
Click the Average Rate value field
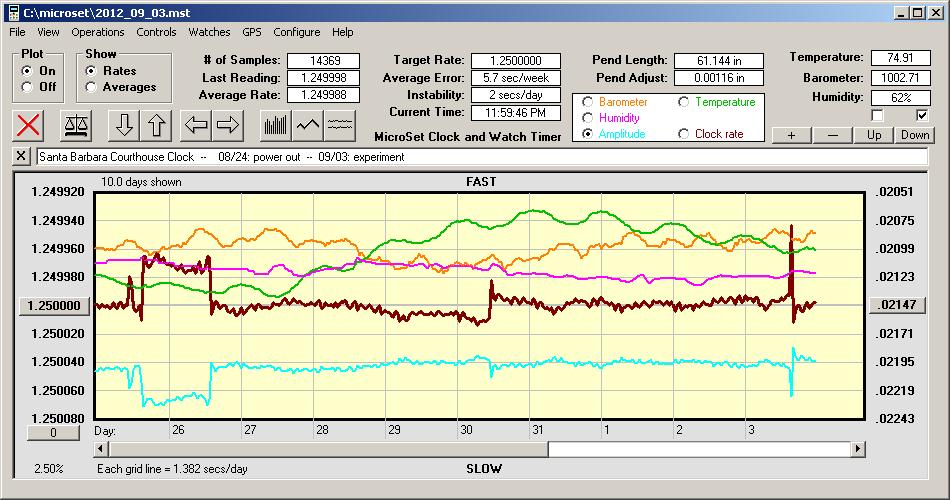(x=324, y=95)
